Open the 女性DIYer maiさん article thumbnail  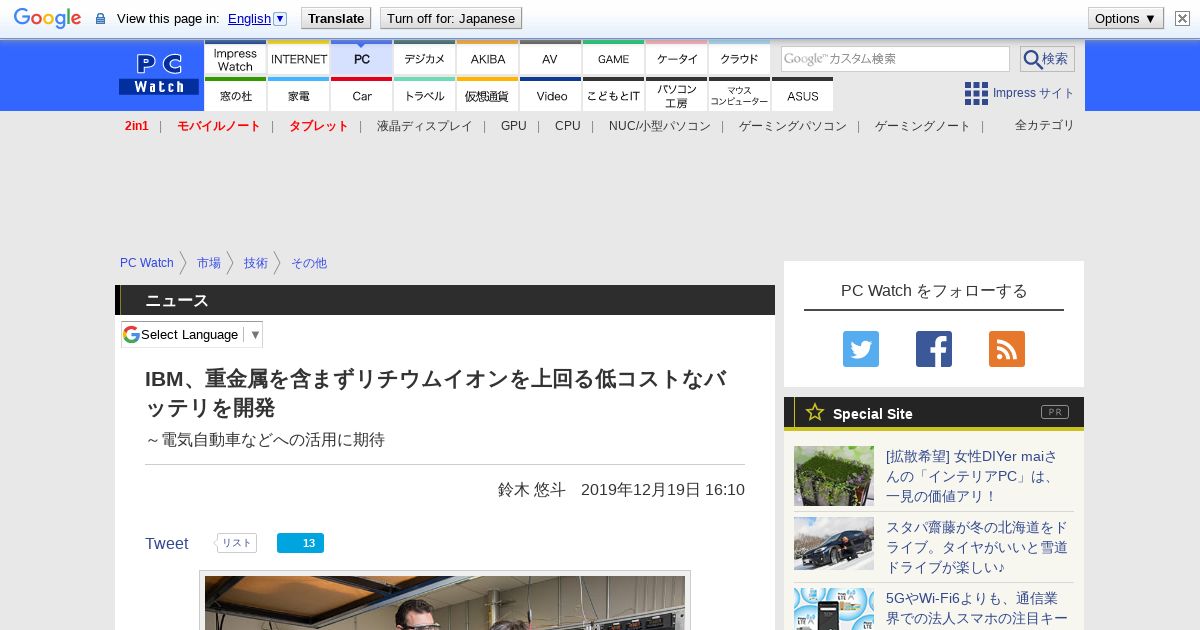[834, 476]
